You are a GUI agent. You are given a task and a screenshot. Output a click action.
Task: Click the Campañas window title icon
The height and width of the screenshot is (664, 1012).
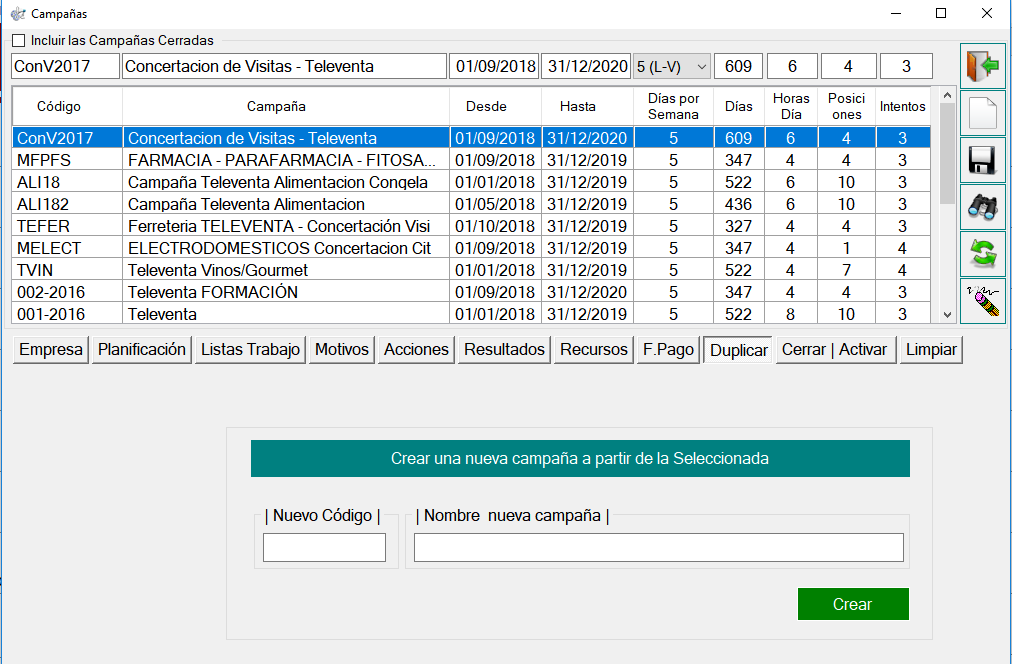pos(18,14)
